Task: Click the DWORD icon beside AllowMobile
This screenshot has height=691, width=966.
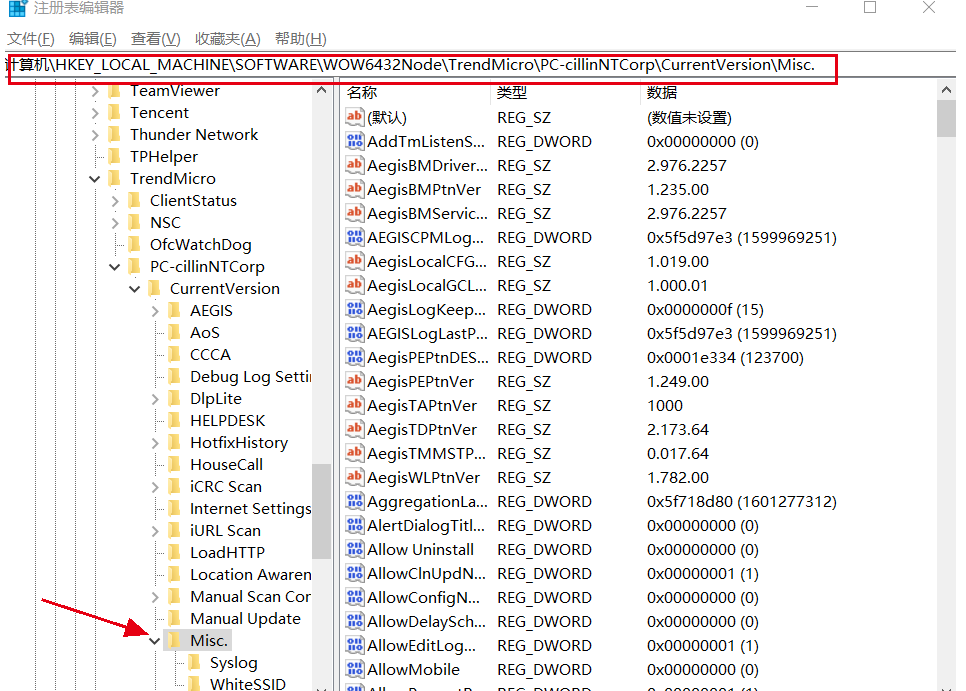Action: pos(354,669)
